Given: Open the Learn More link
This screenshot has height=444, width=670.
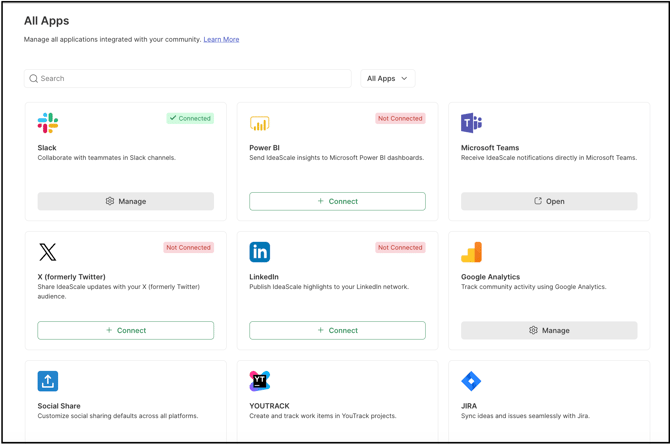Looking at the screenshot, I should click(221, 40).
